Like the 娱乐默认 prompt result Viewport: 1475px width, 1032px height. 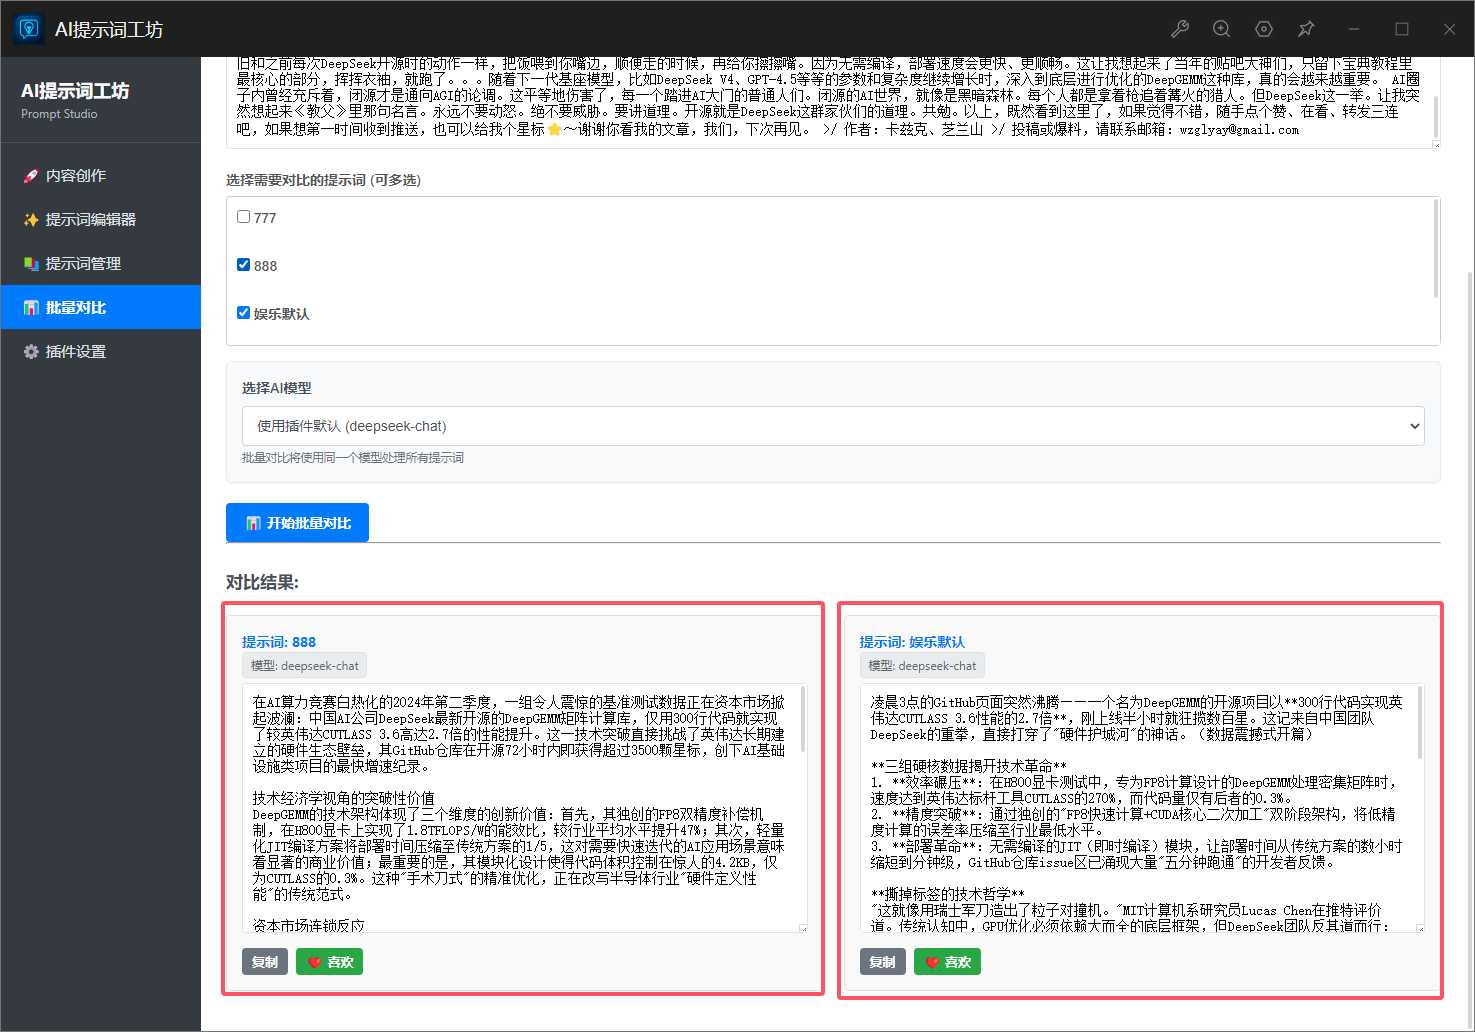[x=947, y=962]
